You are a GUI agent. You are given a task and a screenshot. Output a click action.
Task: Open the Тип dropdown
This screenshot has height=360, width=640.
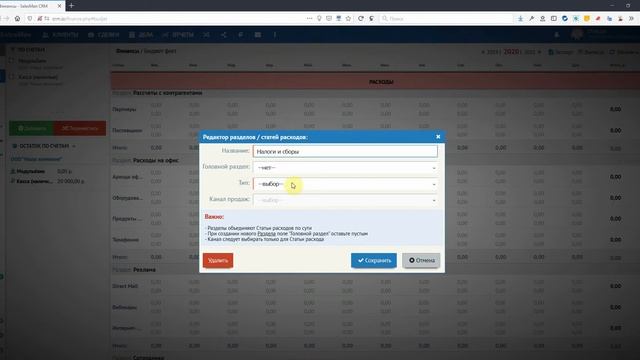[x=345, y=184]
